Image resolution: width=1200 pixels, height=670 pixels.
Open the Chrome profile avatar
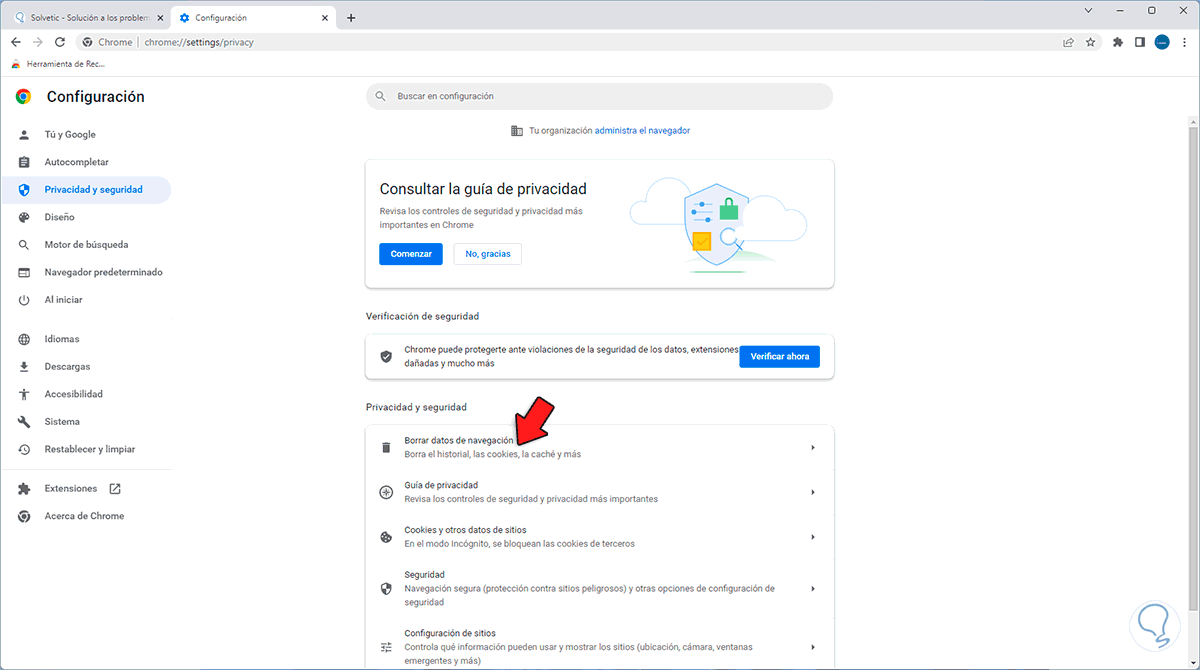pyautogui.click(x=1162, y=42)
